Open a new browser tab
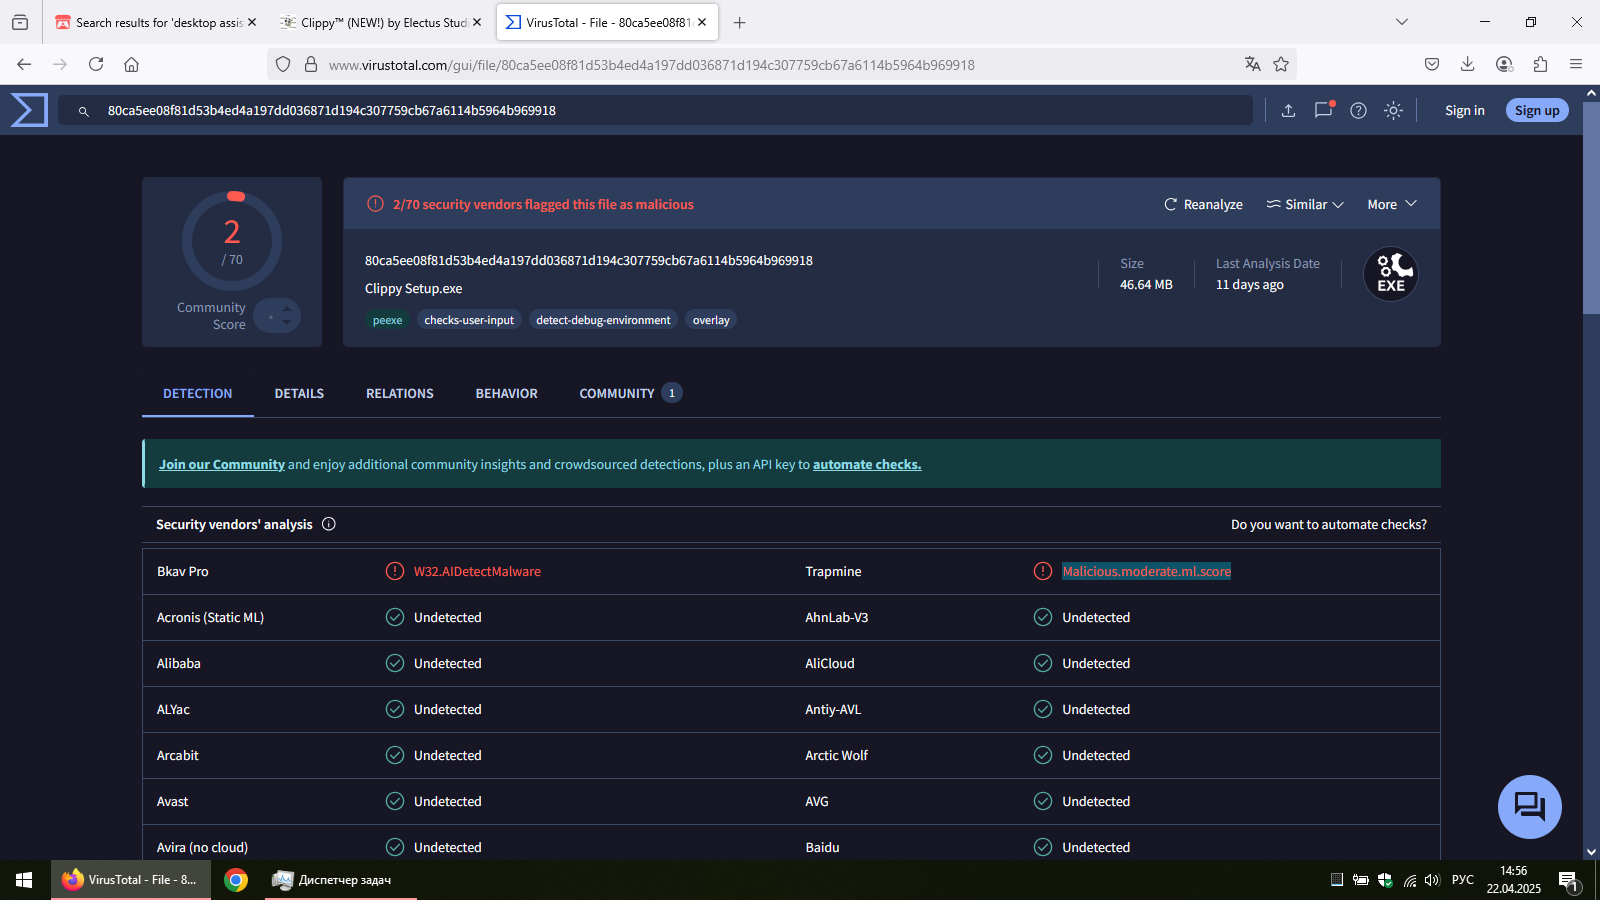 tap(740, 22)
